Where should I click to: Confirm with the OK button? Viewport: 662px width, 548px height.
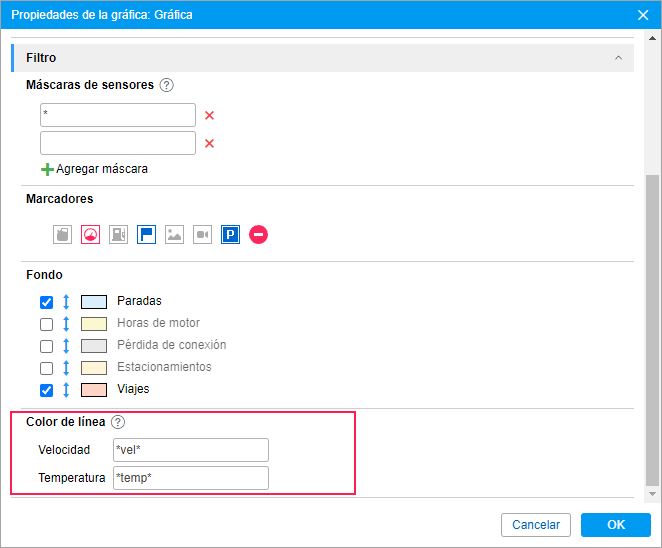(x=616, y=525)
